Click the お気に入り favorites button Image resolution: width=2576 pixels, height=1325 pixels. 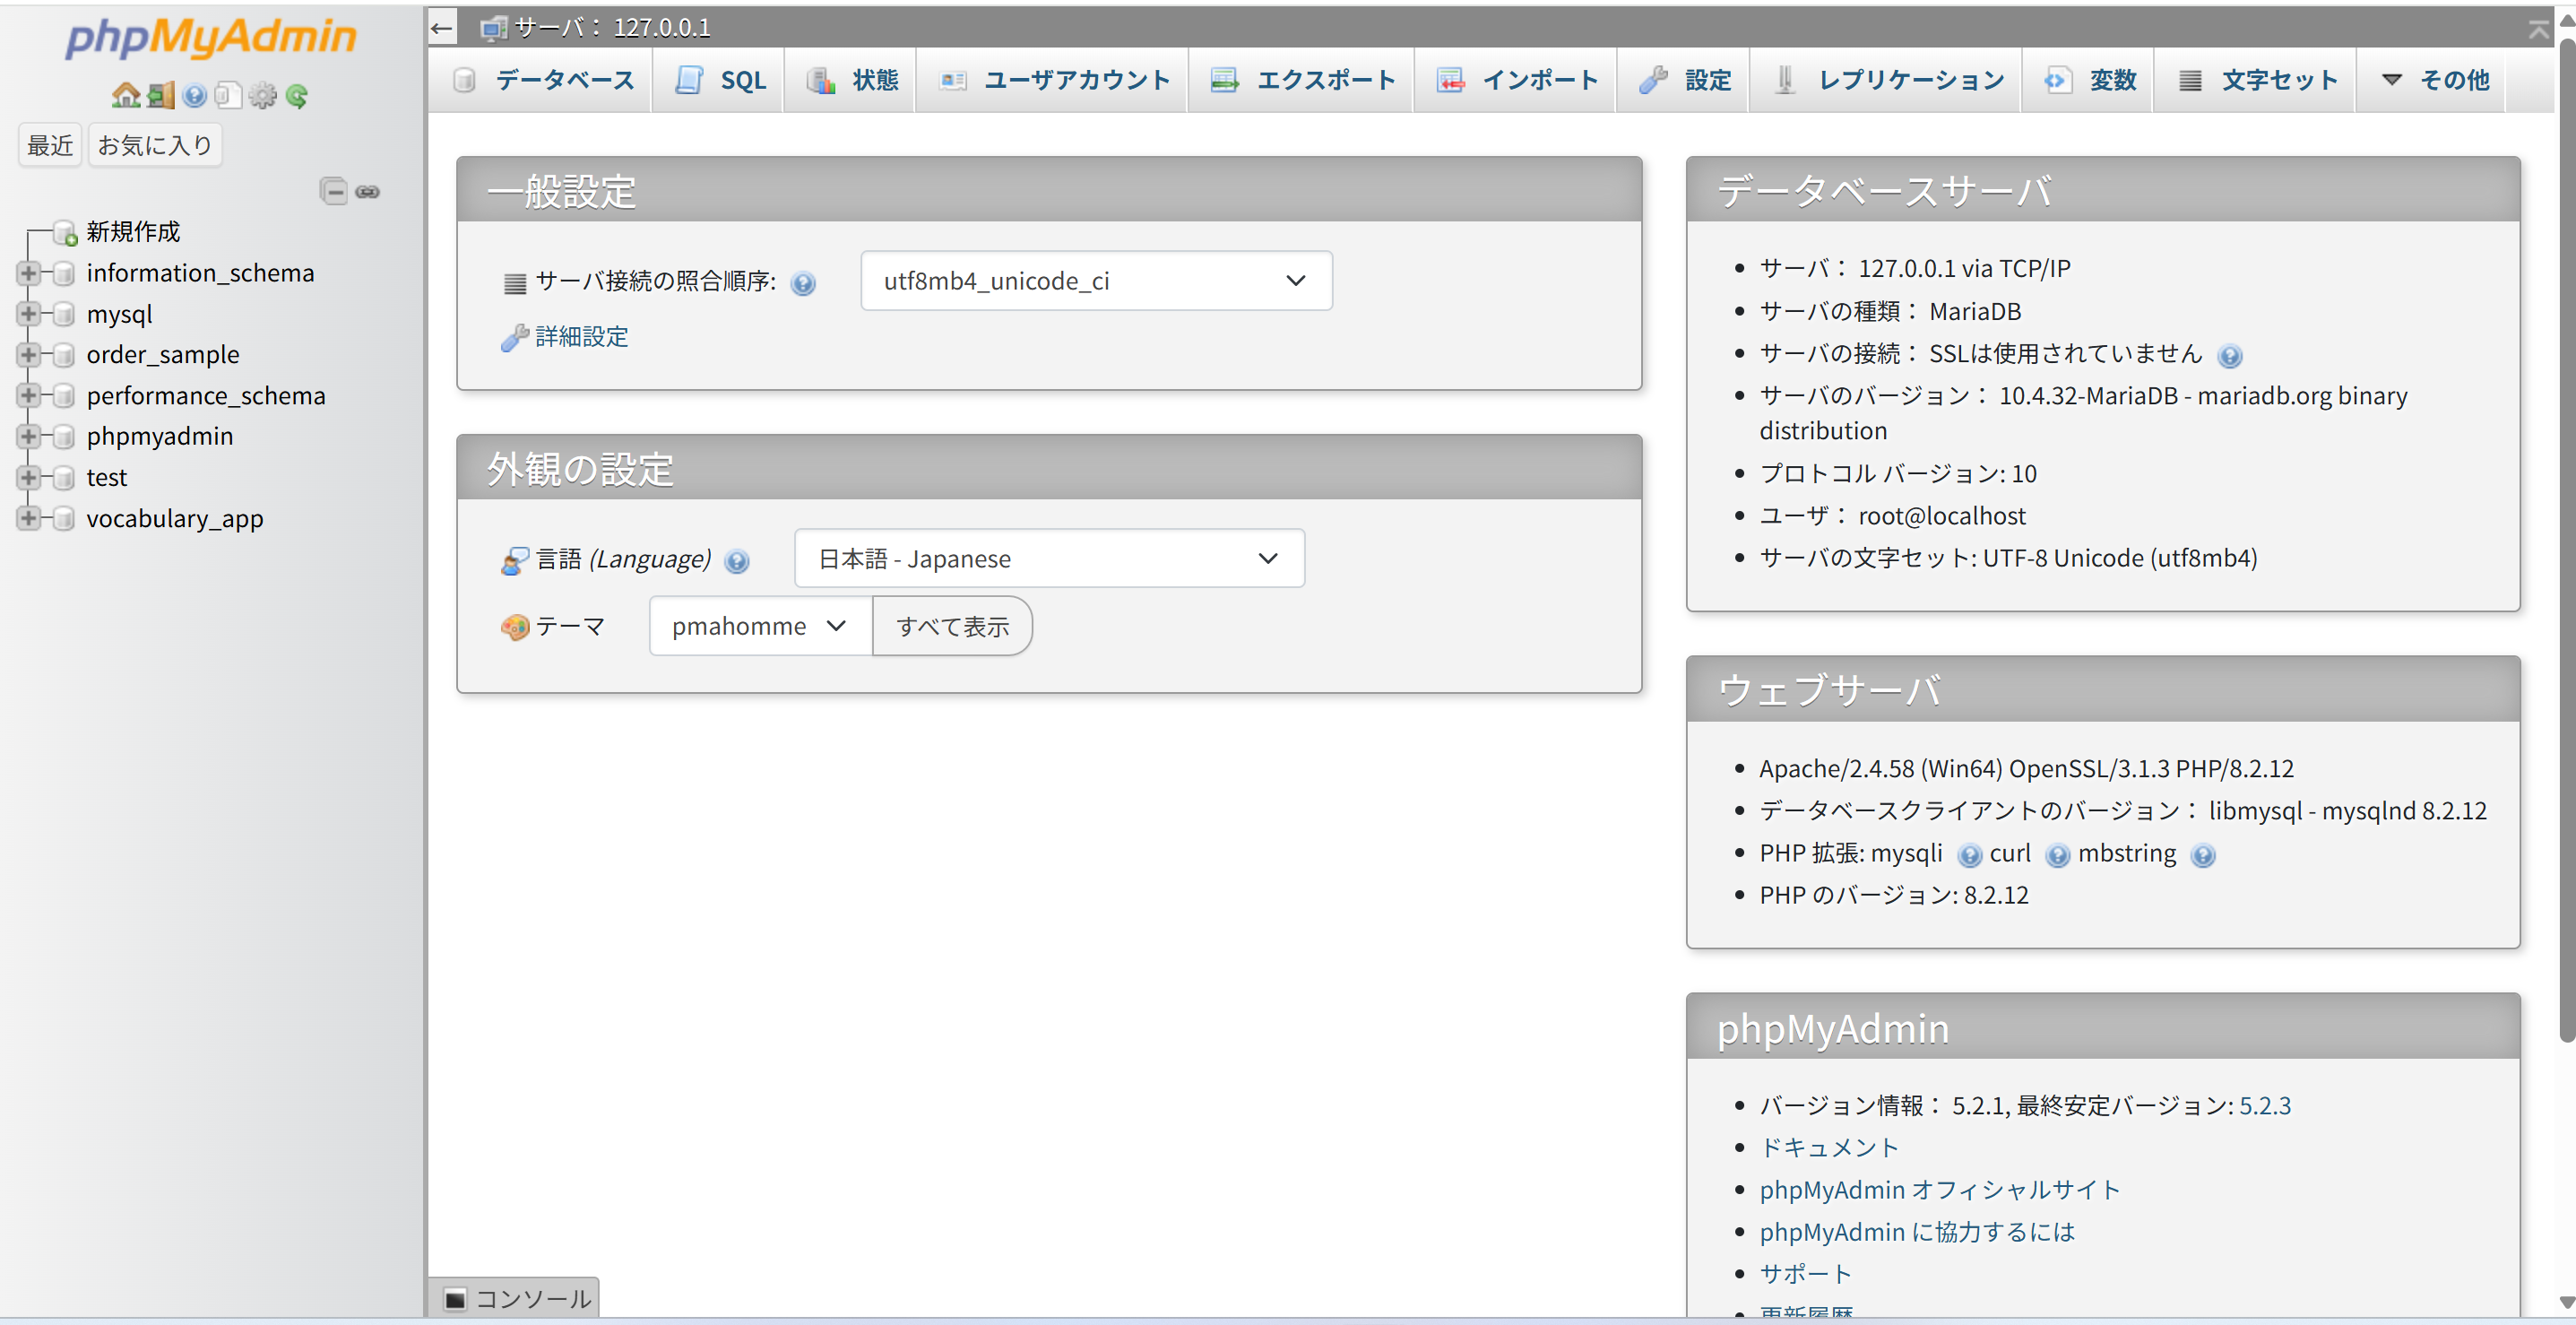(155, 146)
